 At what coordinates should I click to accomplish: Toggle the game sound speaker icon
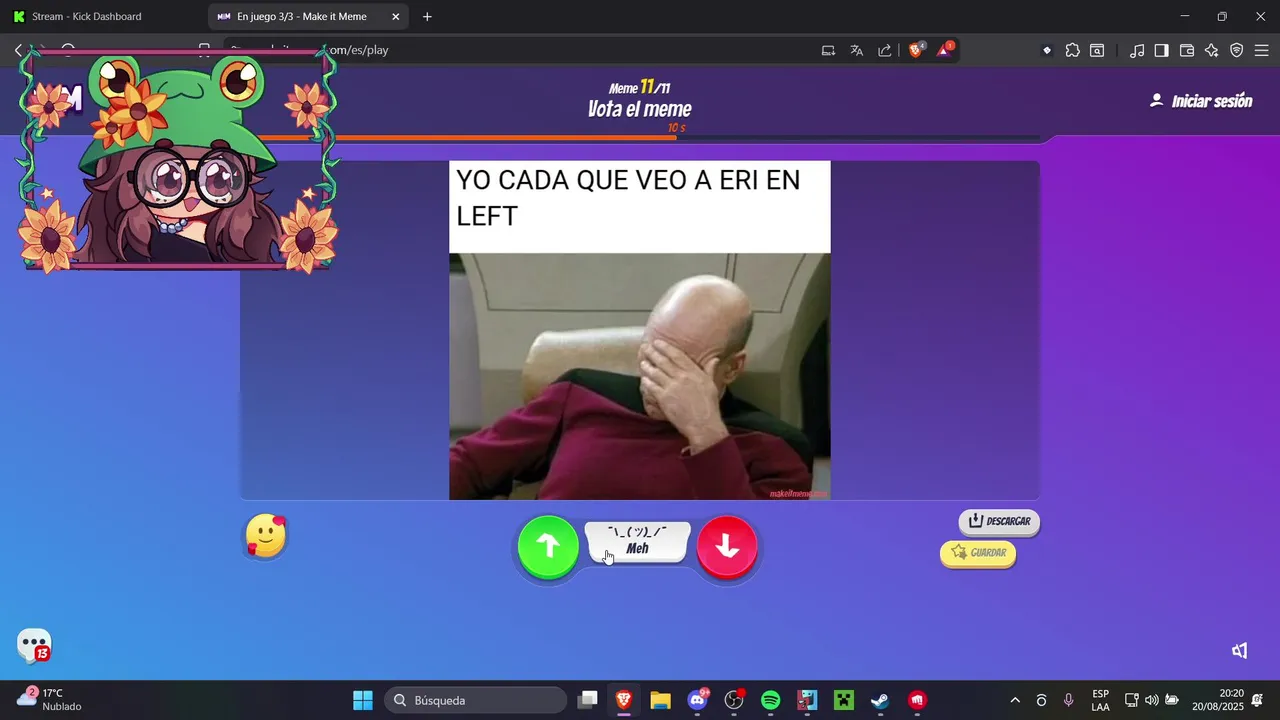(x=1240, y=651)
